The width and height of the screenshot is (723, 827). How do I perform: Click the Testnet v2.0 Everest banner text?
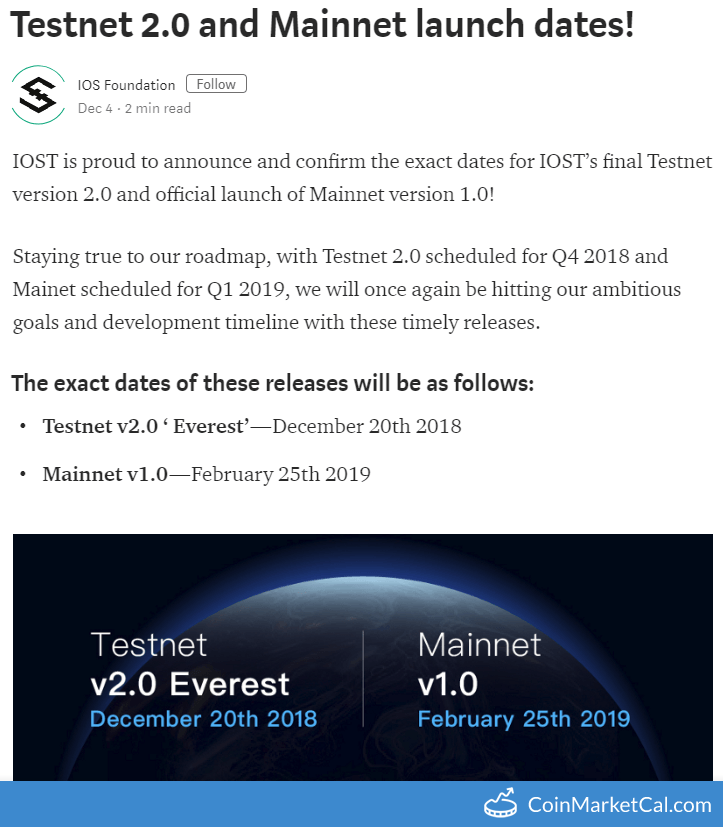tap(190, 664)
